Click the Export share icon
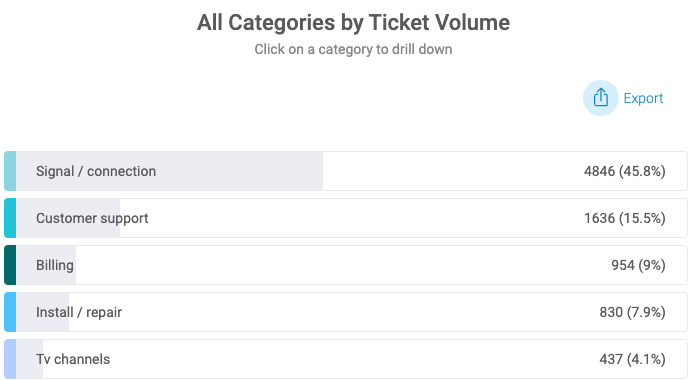Image resolution: width=690 pixels, height=380 pixels. pyautogui.click(x=601, y=98)
